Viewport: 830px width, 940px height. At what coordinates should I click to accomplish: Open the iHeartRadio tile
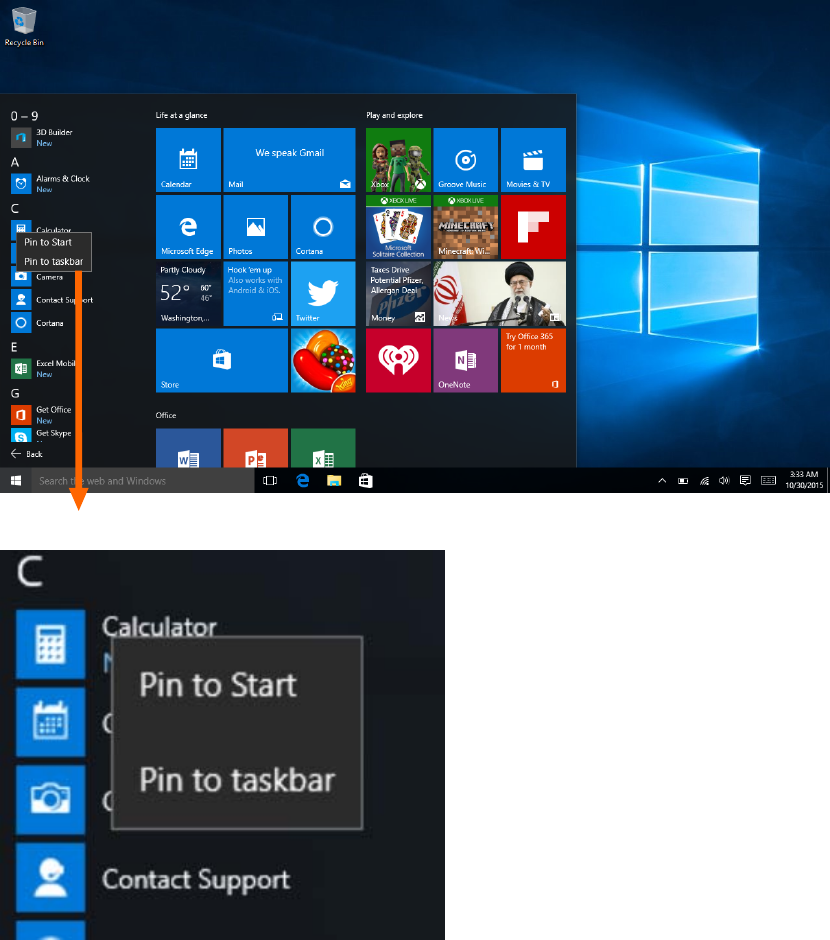[x=399, y=360]
